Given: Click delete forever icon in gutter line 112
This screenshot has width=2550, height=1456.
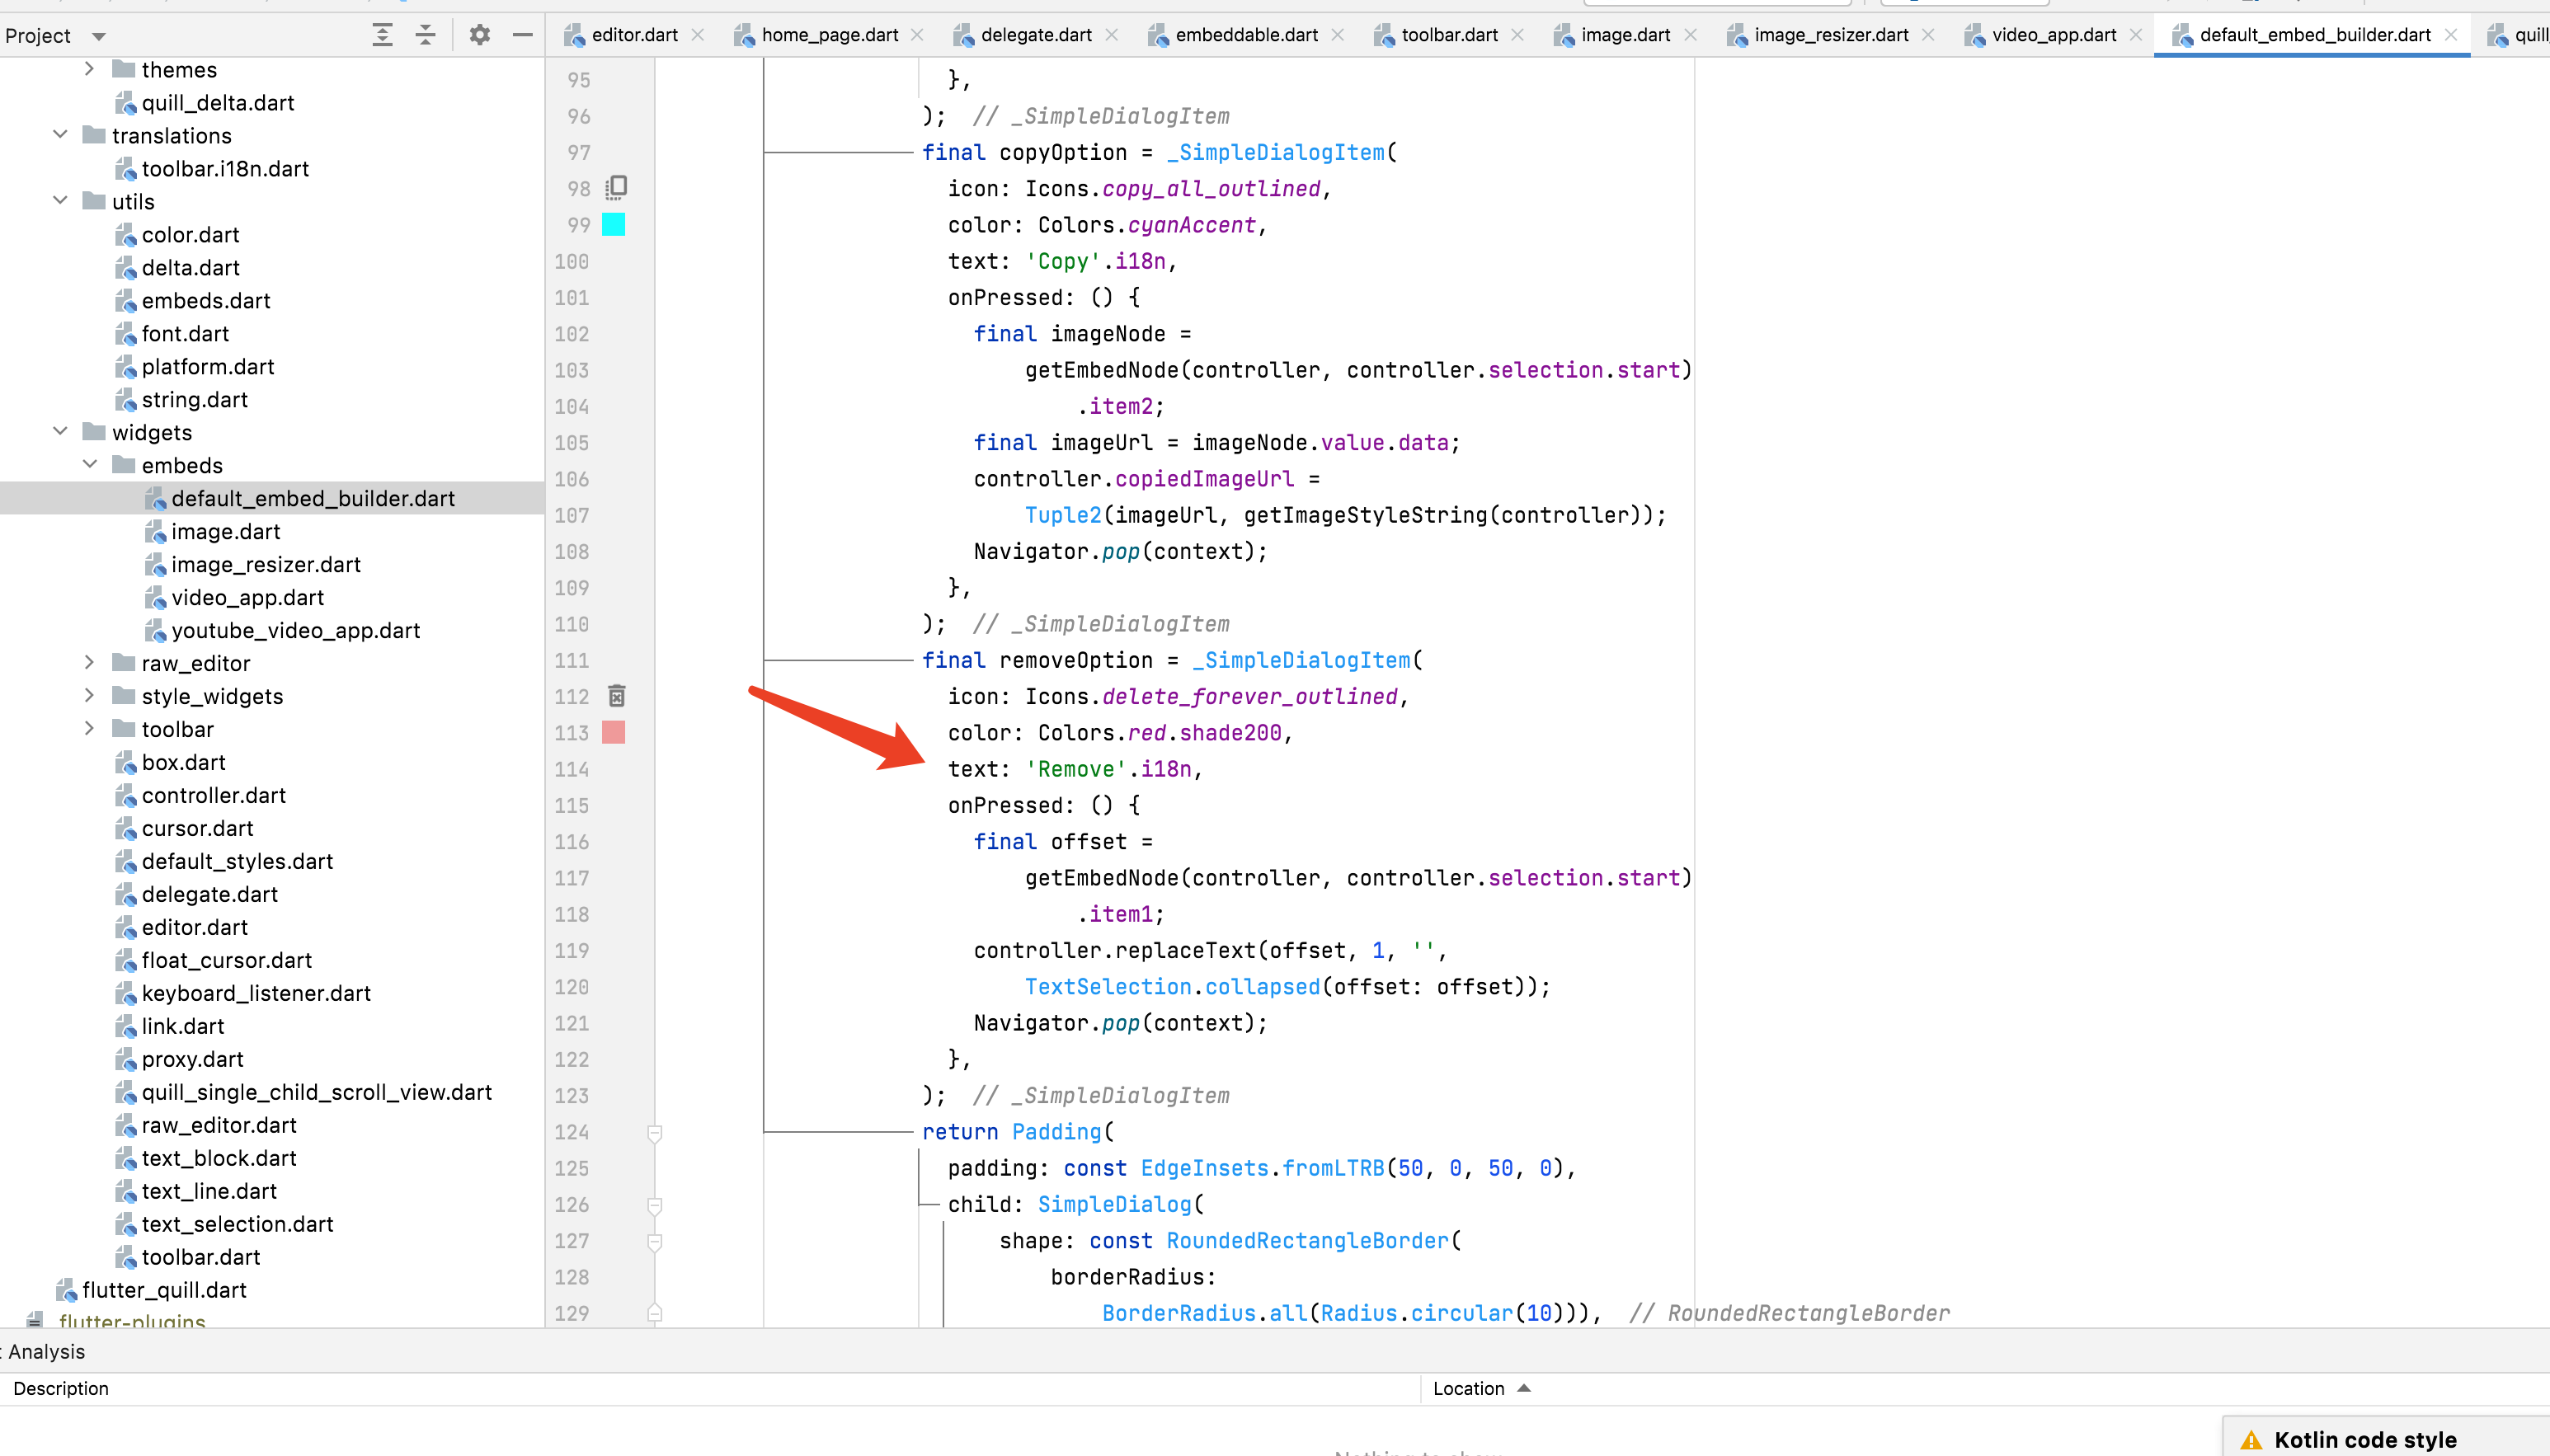Looking at the screenshot, I should point(617,696).
